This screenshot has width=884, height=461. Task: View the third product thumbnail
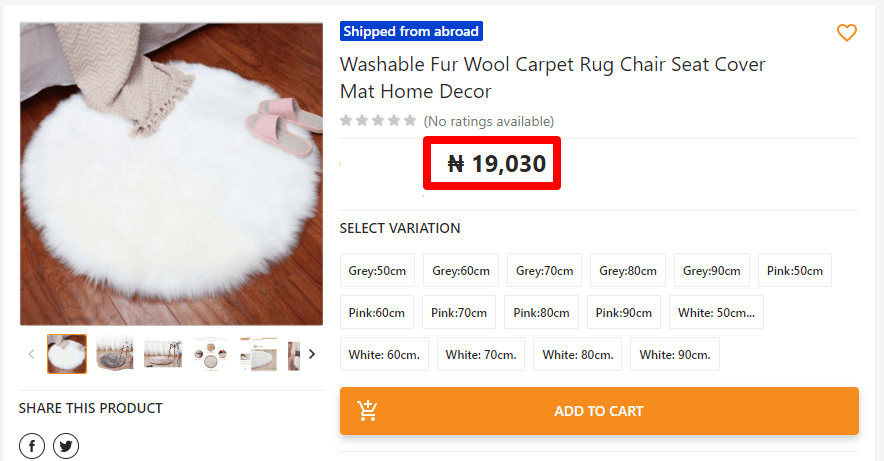(163, 354)
